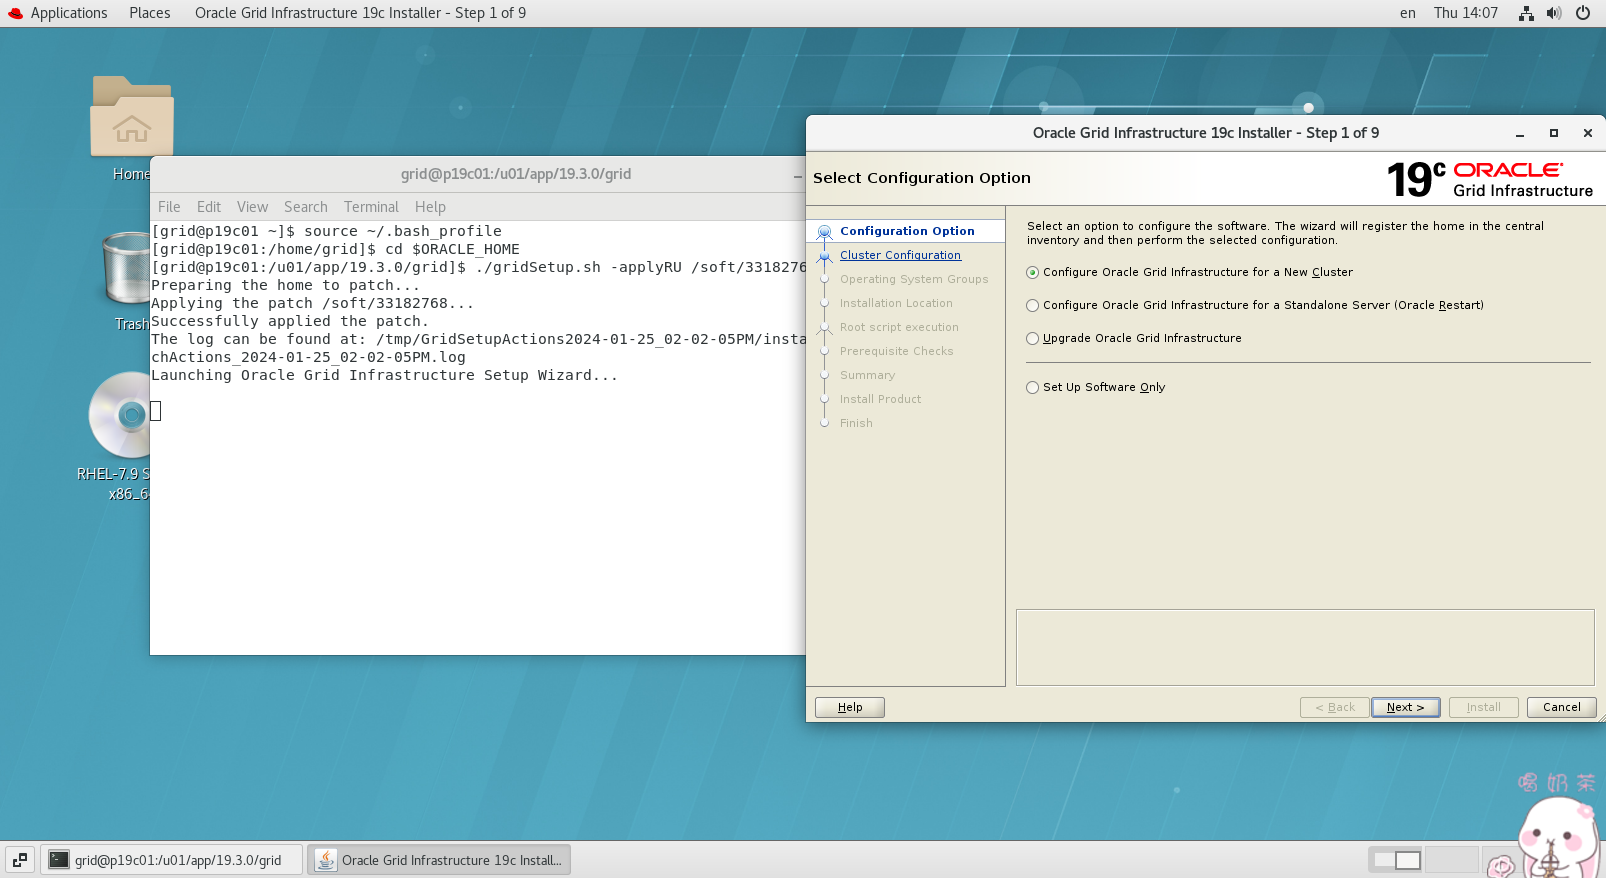
Task: Click the Configuration Option step icon
Action: coord(825,231)
